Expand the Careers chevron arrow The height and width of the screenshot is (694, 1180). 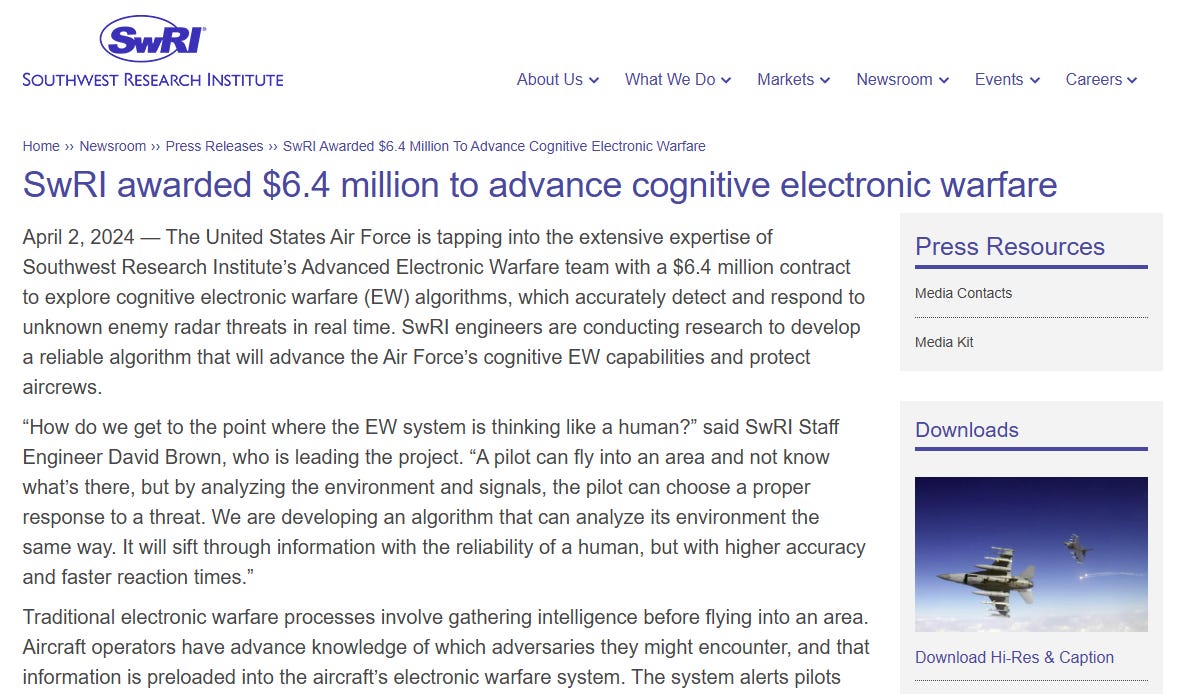[1132, 81]
